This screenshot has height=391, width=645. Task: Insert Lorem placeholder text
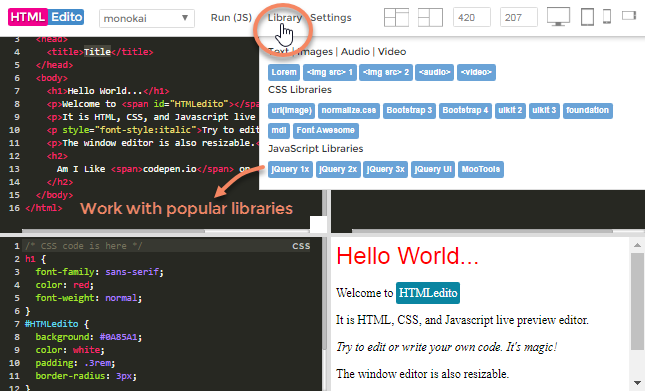[284, 72]
